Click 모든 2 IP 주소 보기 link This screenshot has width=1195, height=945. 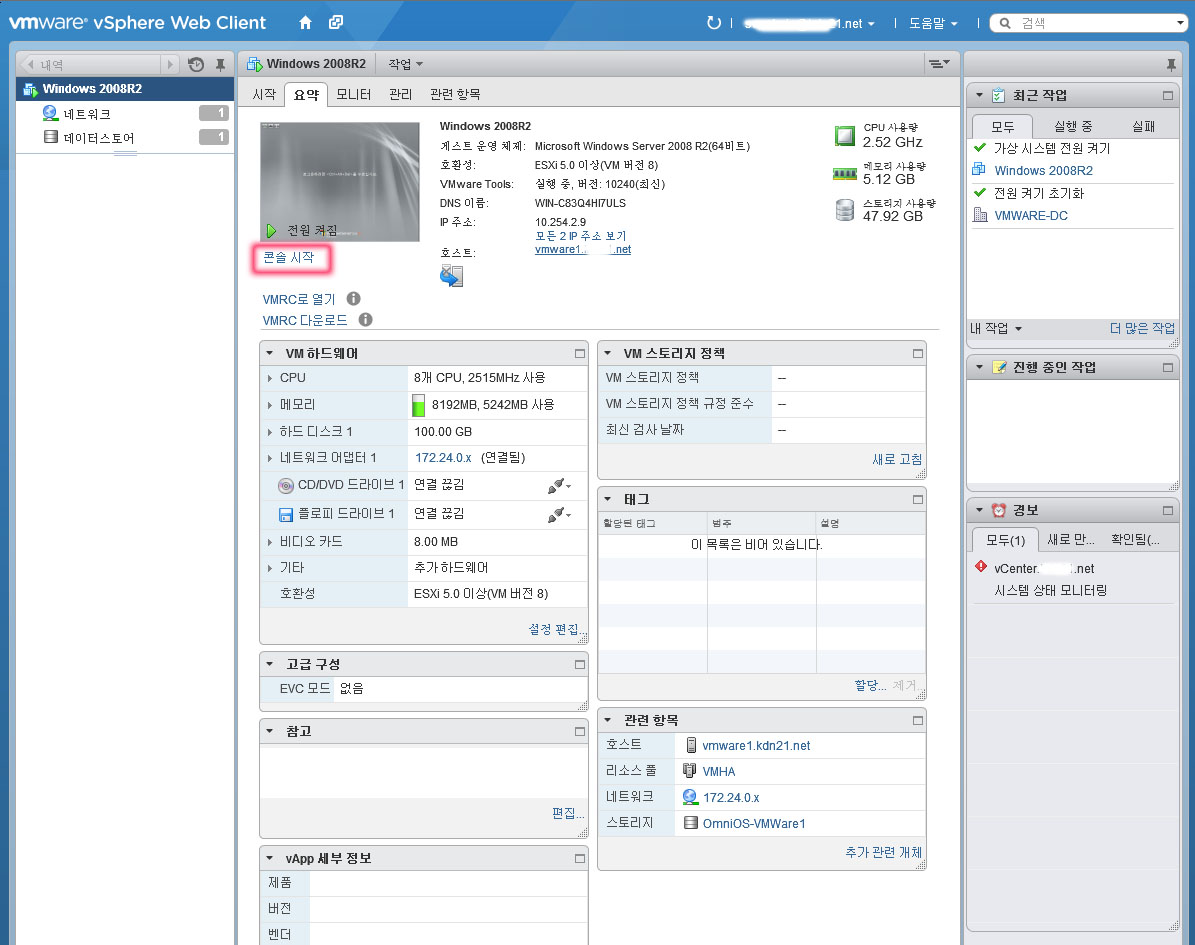580,236
